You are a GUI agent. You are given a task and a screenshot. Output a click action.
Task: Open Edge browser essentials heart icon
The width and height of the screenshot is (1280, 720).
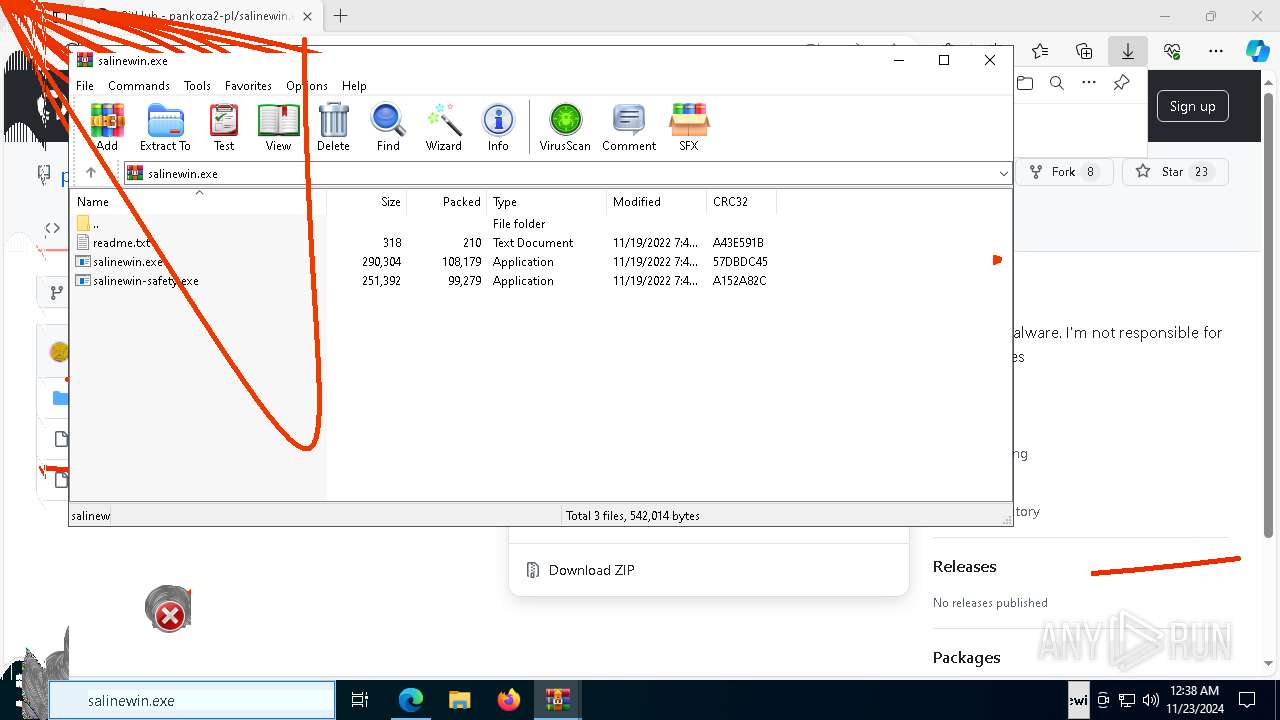click(1172, 51)
